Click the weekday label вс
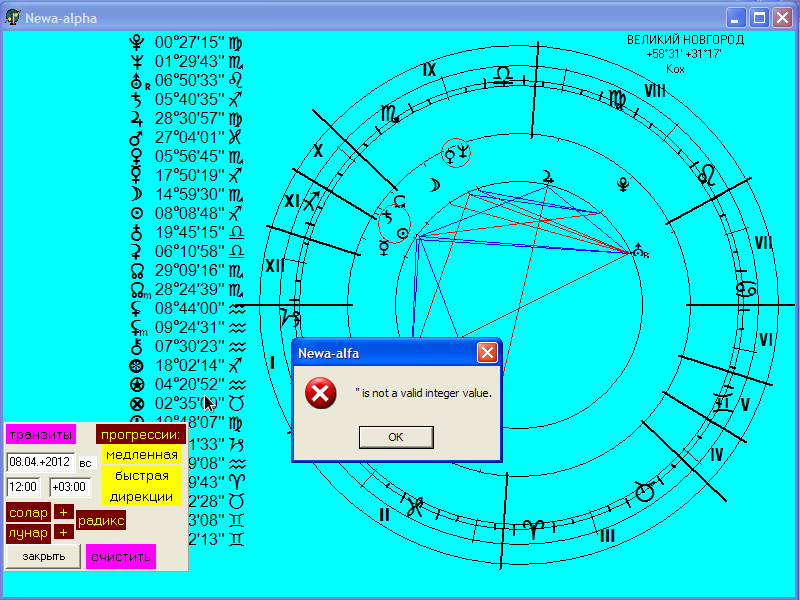 86,463
